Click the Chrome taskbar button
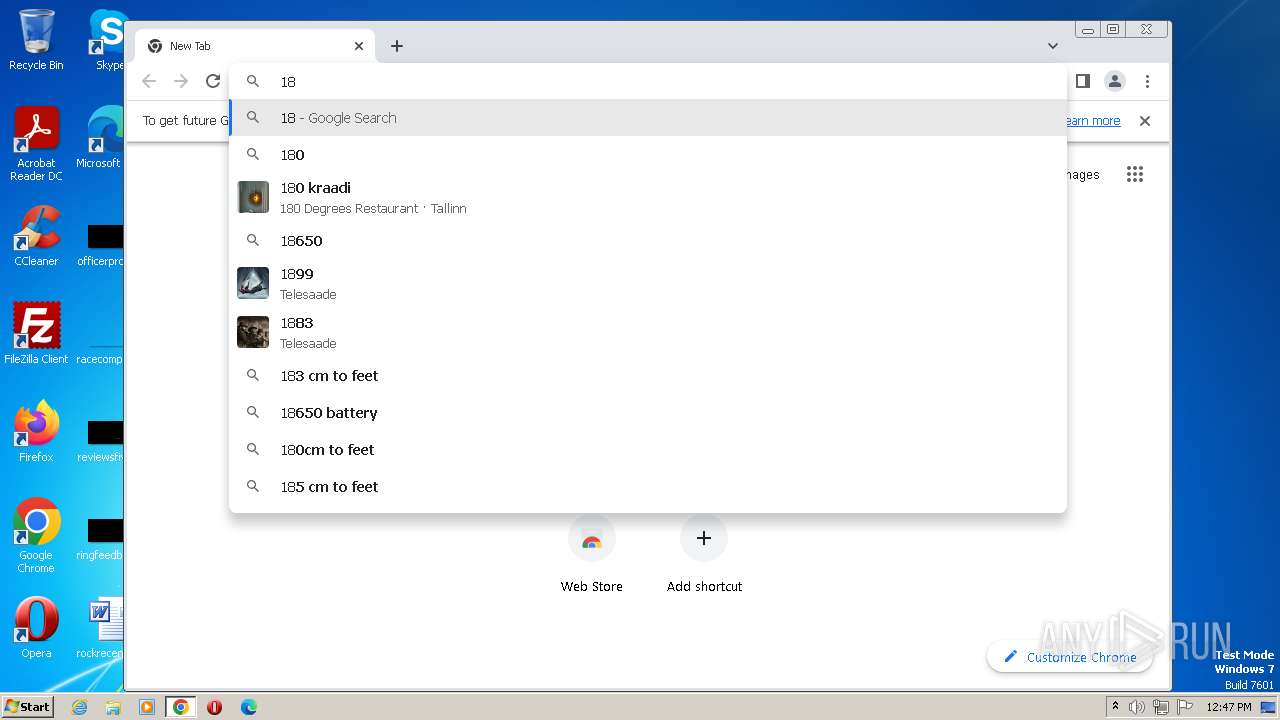The height and width of the screenshot is (720, 1280). [x=181, y=707]
